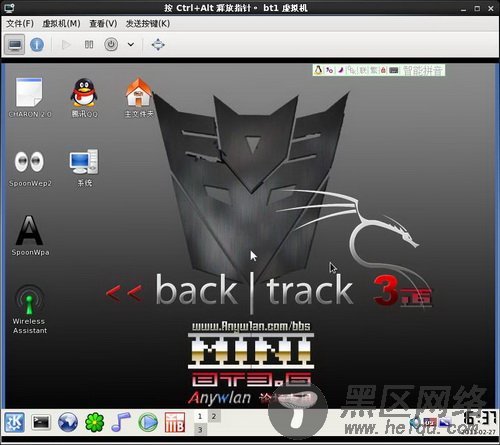The height and width of the screenshot is (445, 500).
Task: Toggle the input bar lock icon
Action: 383,70
